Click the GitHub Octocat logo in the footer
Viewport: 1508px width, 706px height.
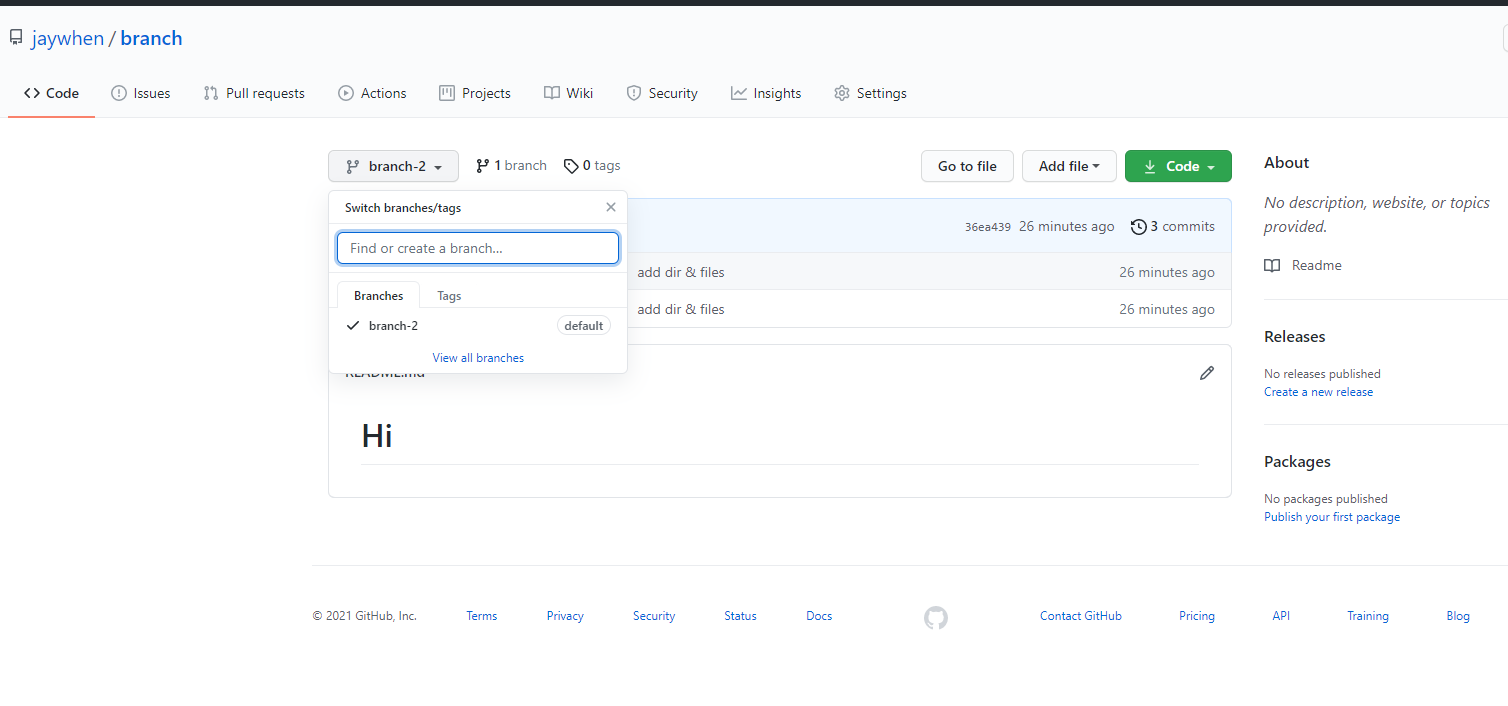point(936,618)
